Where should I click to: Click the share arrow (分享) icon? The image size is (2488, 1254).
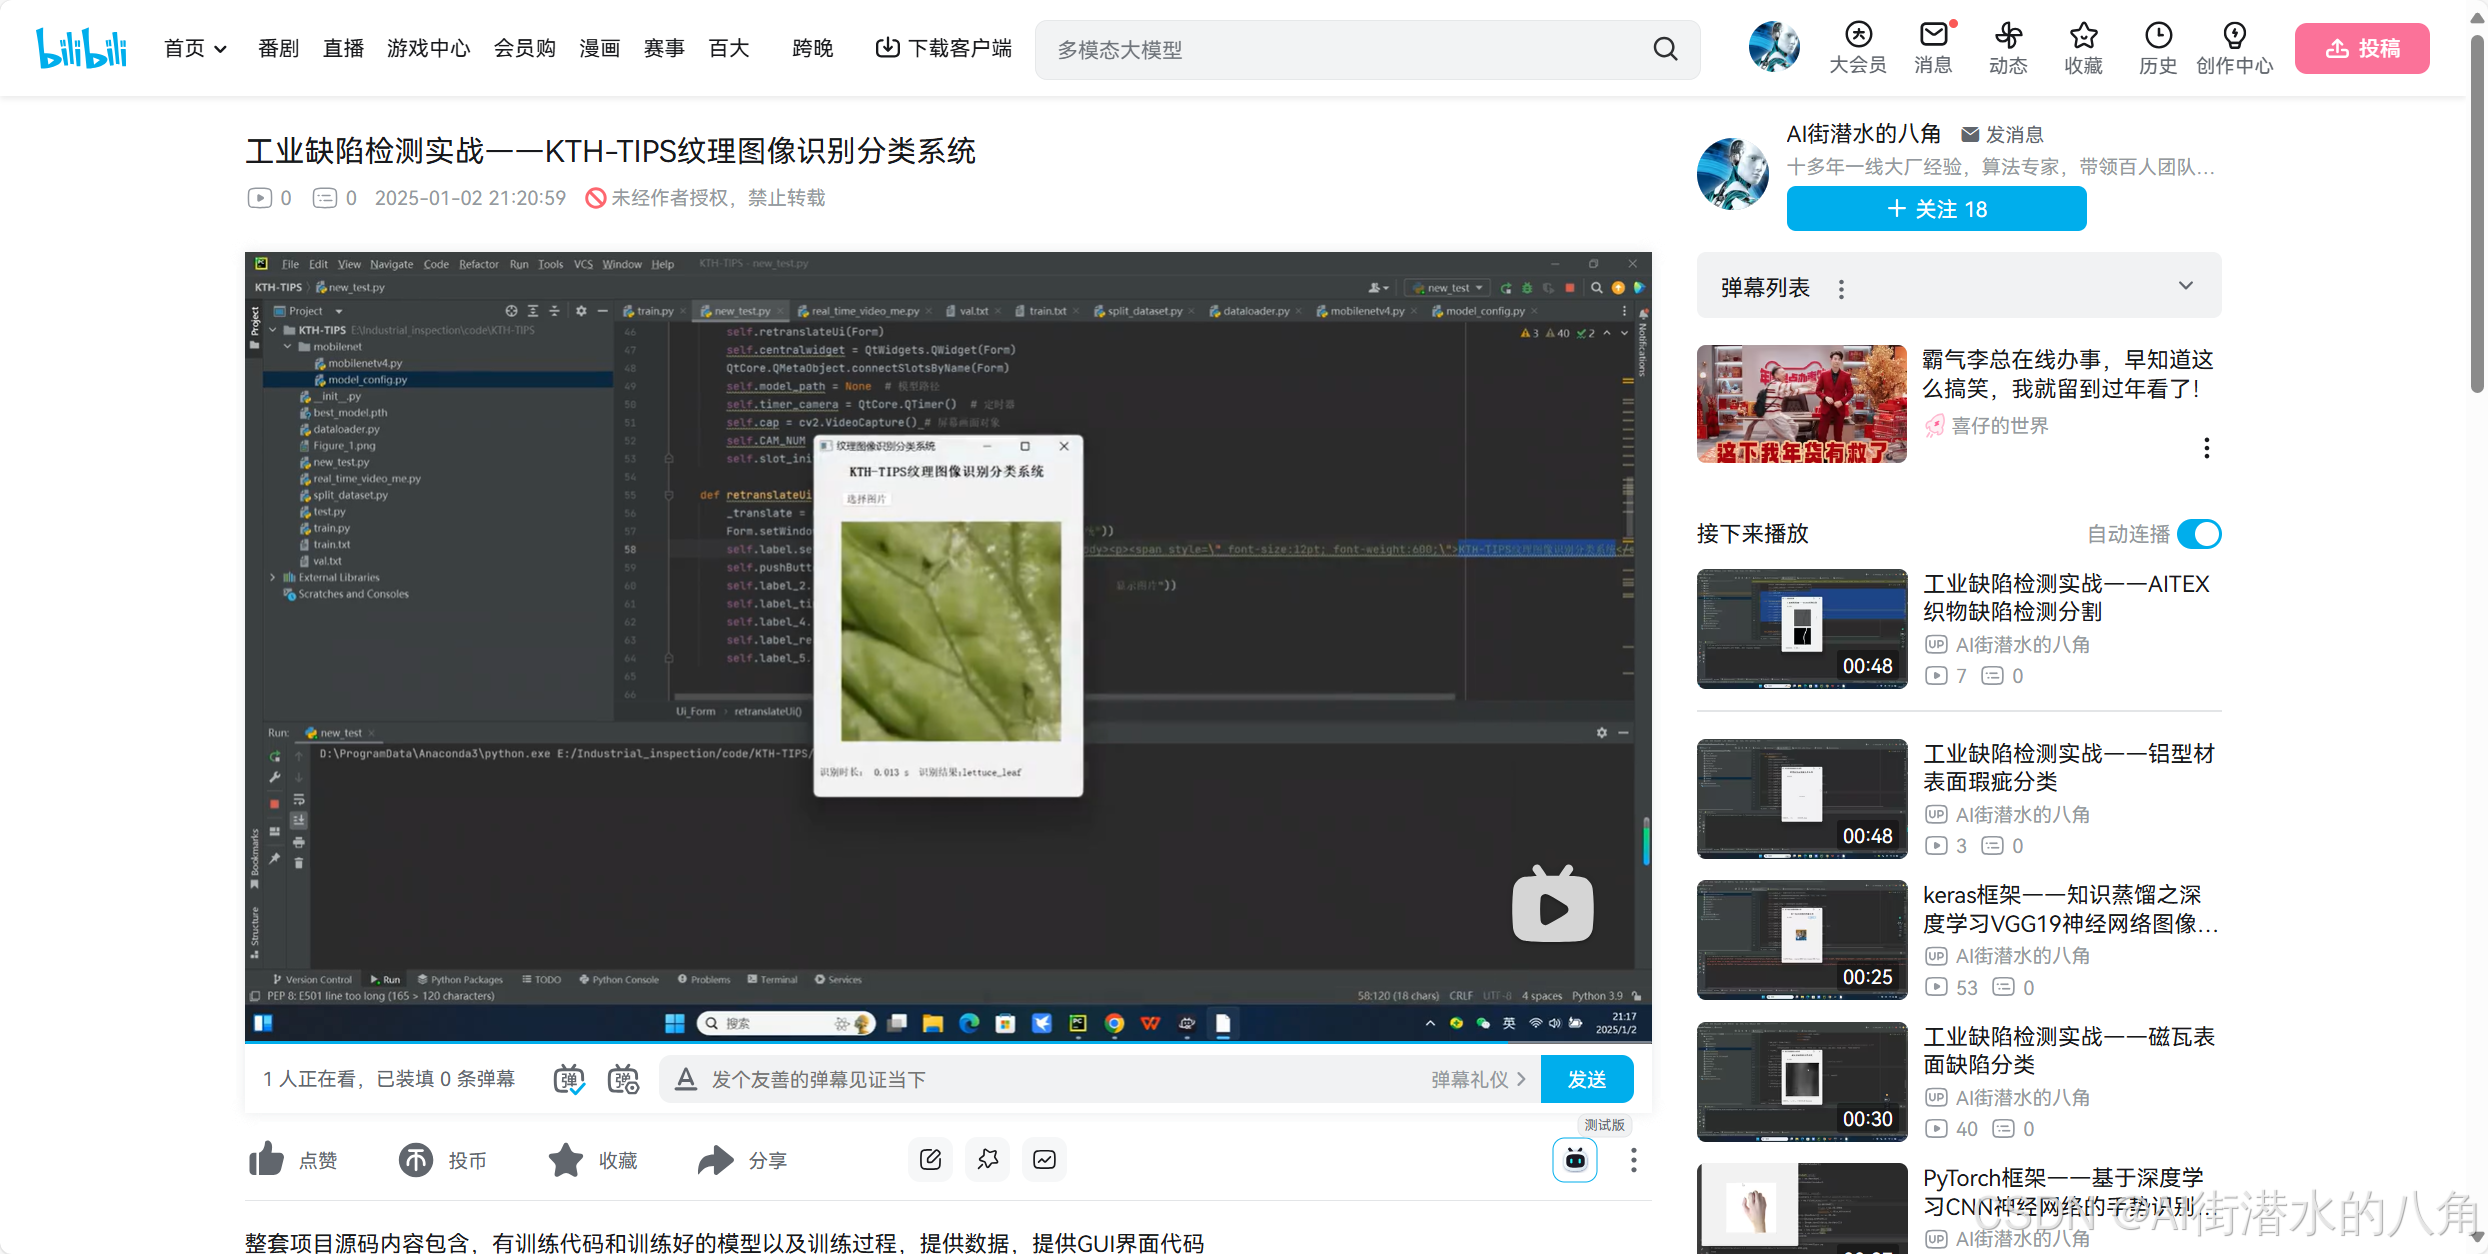pos(715,1159)
